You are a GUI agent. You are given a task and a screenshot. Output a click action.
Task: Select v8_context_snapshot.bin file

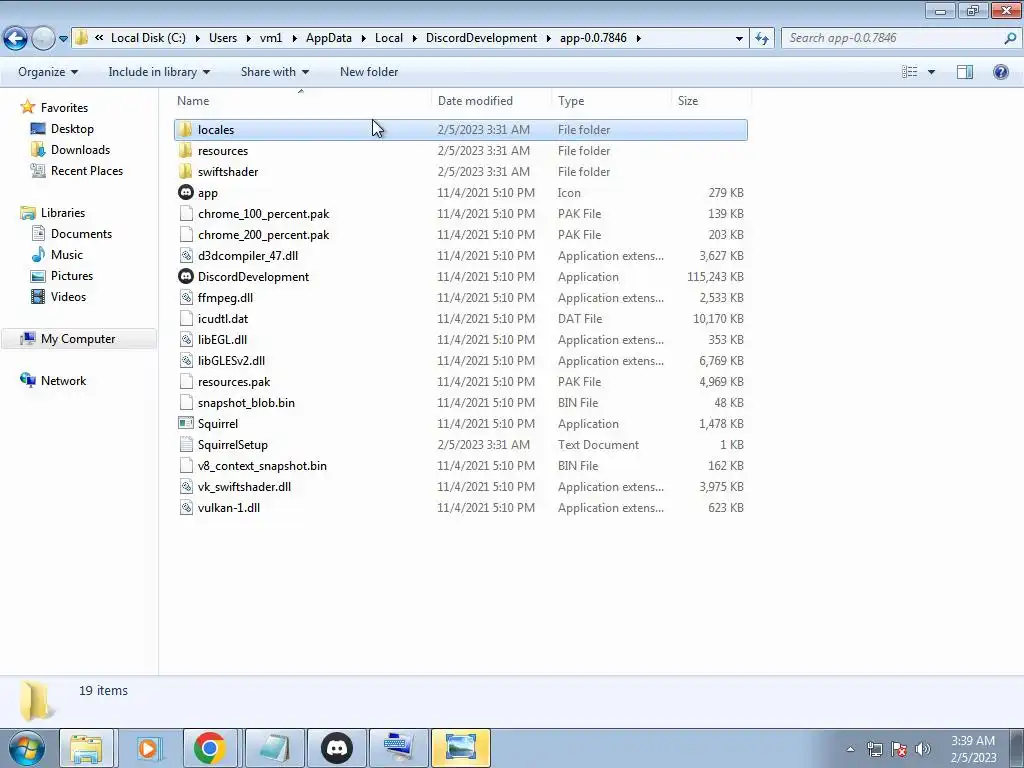pyautogui.click(x=262, y=466)
